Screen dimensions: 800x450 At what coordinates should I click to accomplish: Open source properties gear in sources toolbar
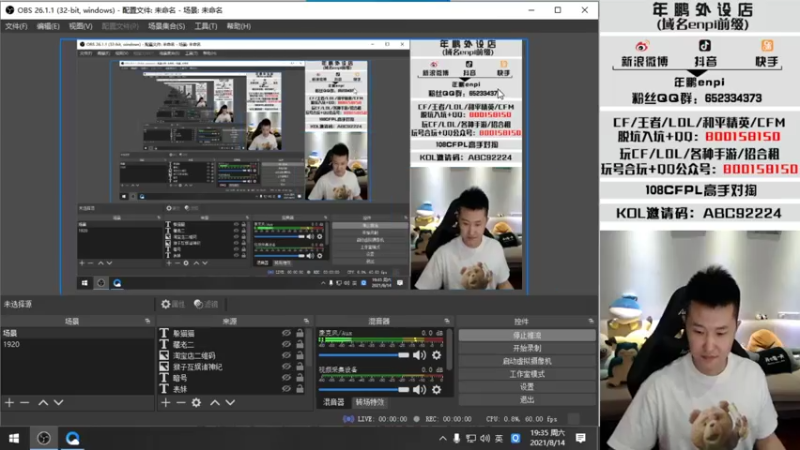[x=196, y=403]
